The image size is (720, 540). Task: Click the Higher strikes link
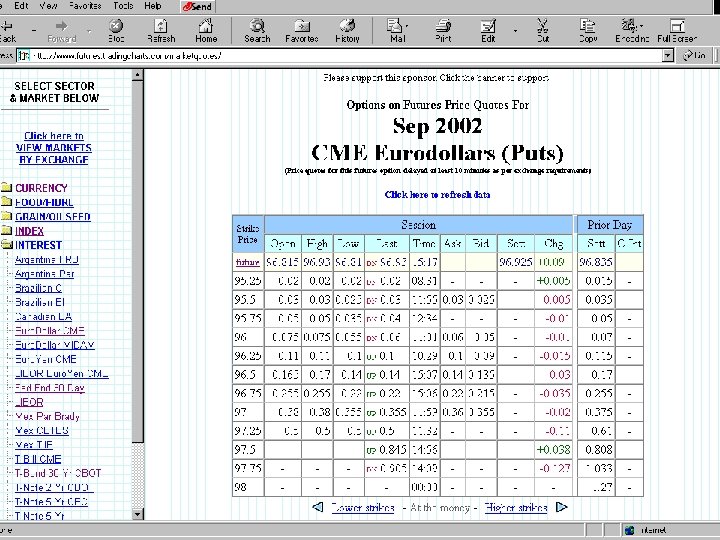point(516,508)
